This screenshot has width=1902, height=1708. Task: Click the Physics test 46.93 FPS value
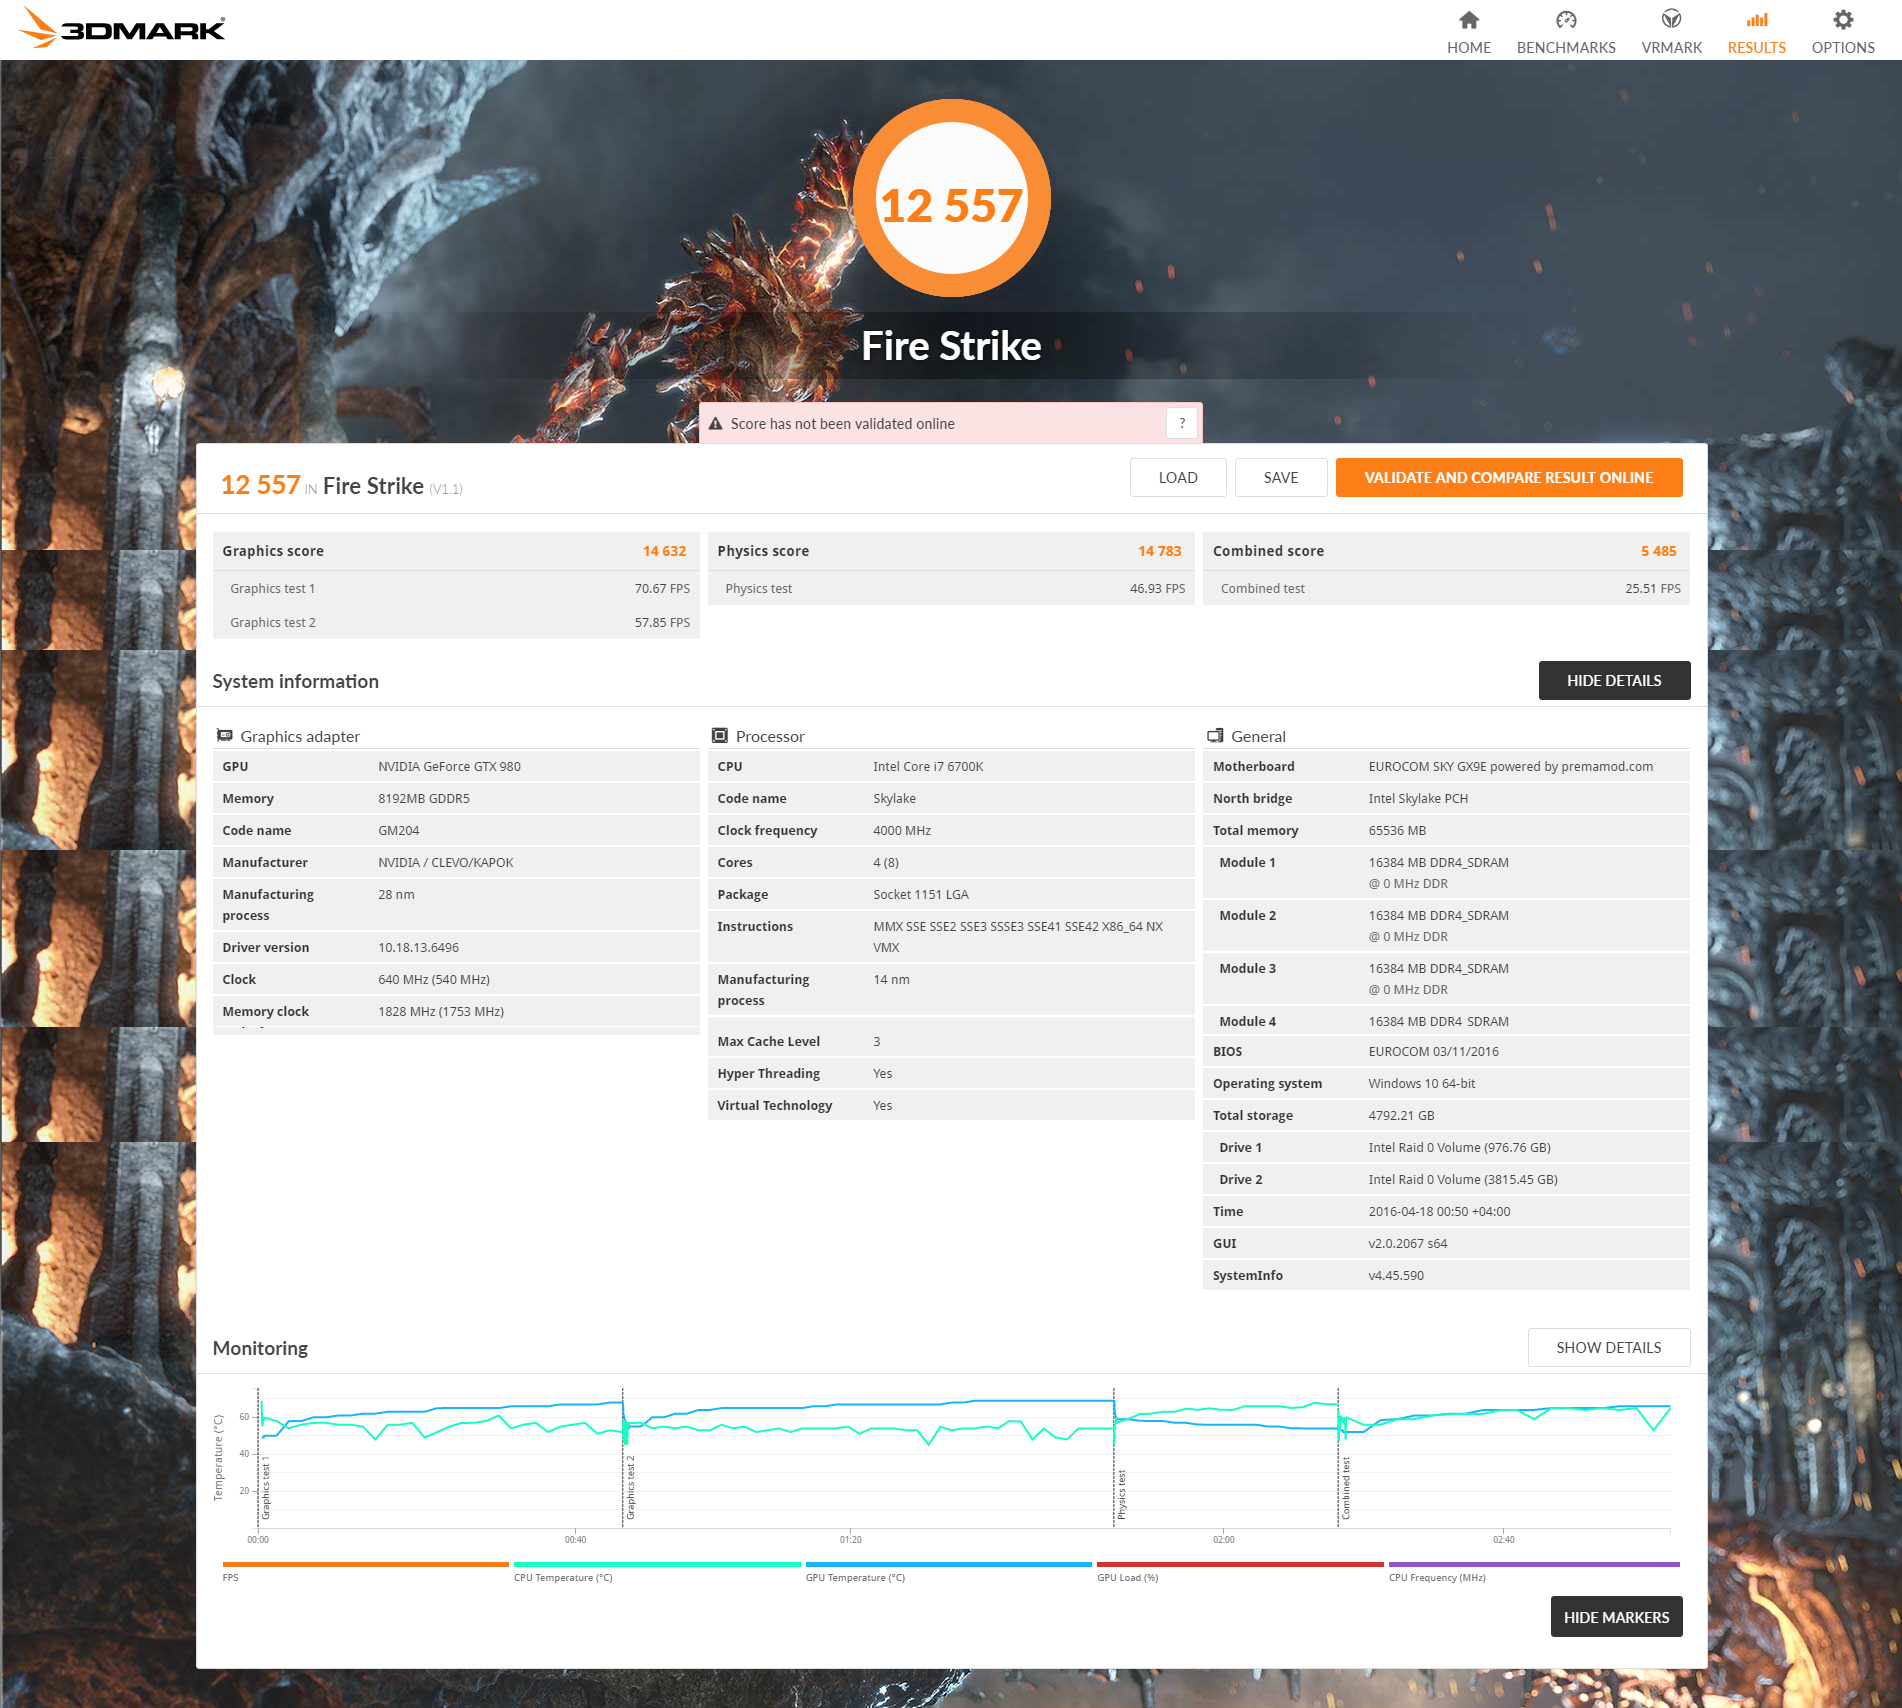click(1157, 588)
